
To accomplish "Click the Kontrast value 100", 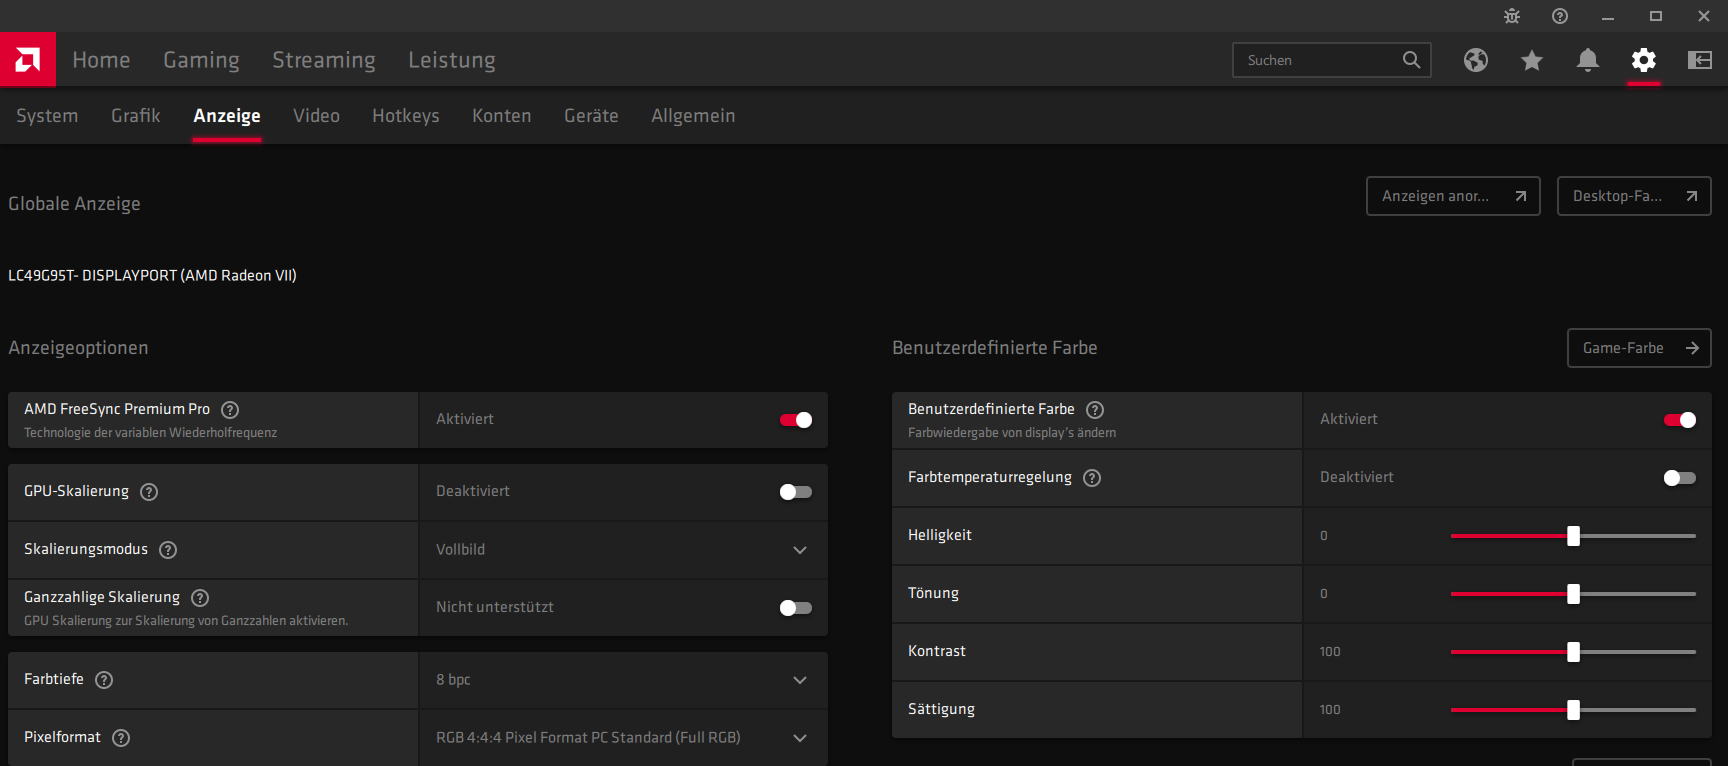I will (x=1330, y=652).
